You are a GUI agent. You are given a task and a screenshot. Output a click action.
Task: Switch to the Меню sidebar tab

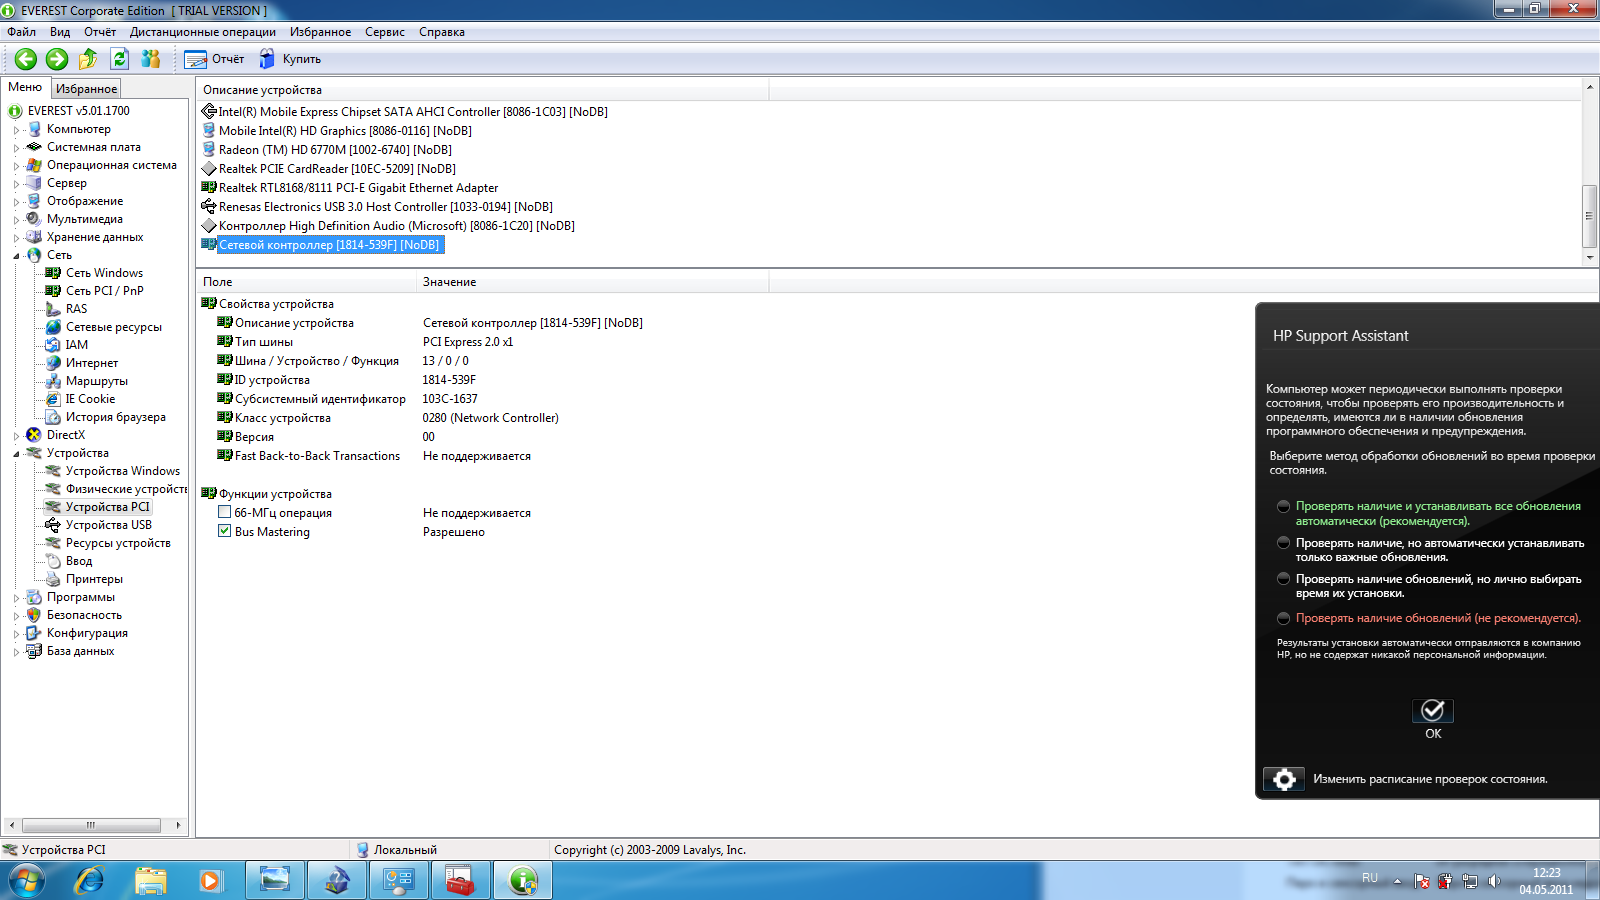[x=25, y=88]
